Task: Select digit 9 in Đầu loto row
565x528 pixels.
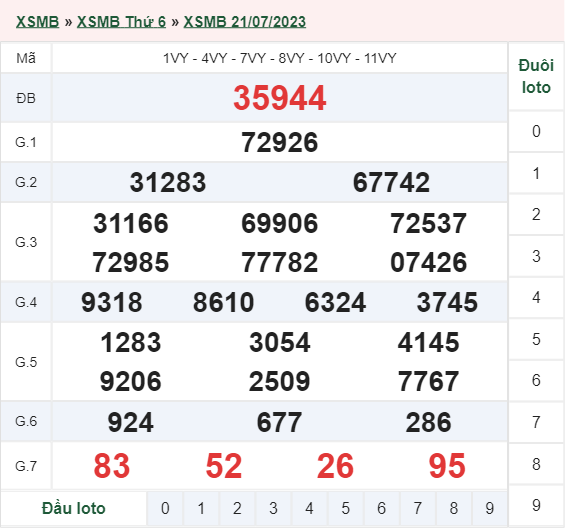Action: click(489, 508)
